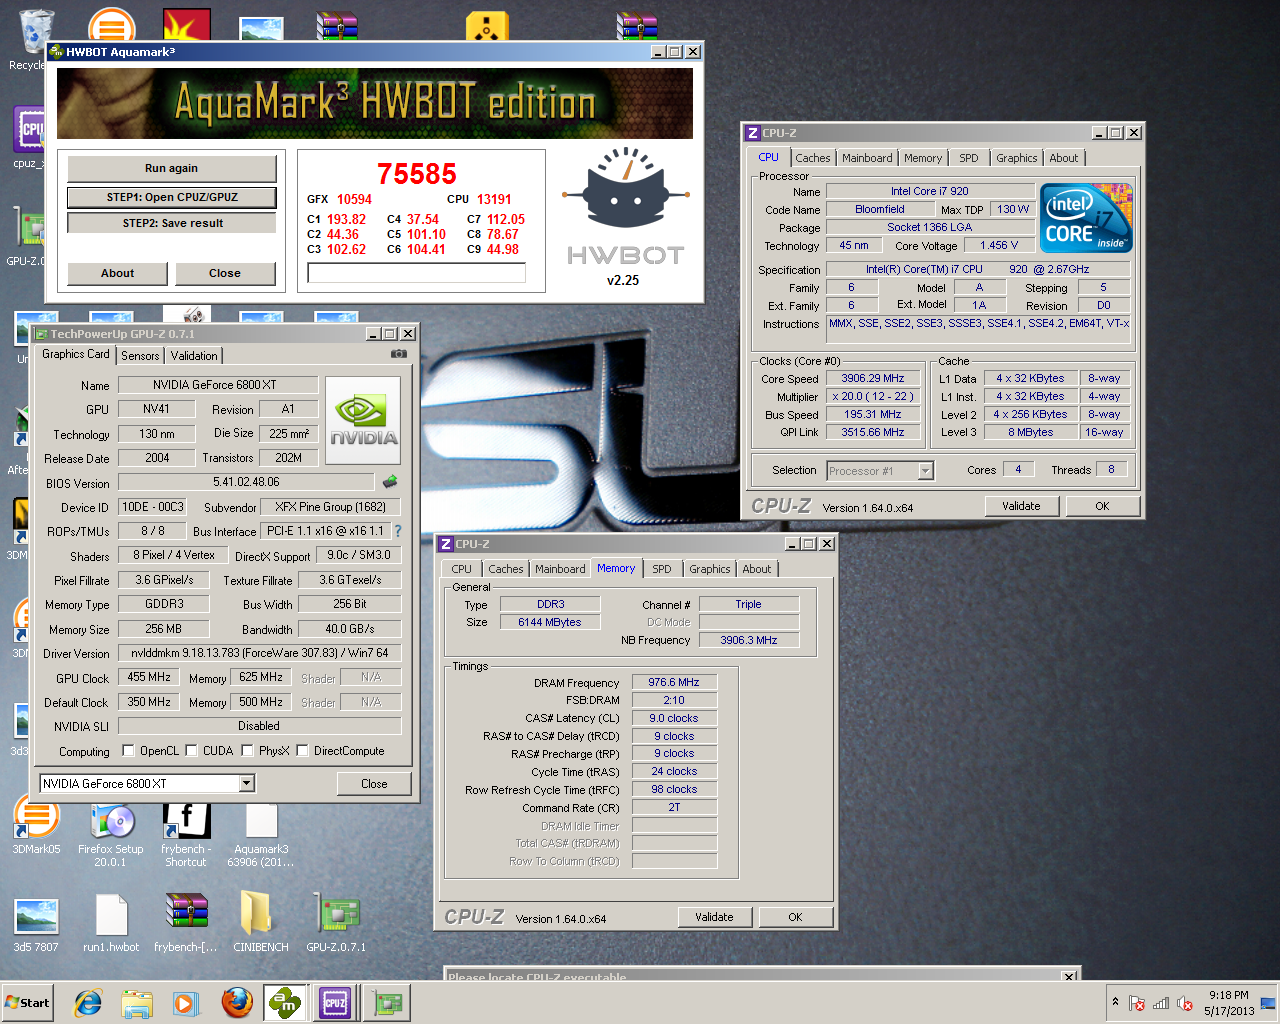This screenshot has height=1024, width=1280.
Task: Show hidden system tray icons
Action: [1115, 1002]
